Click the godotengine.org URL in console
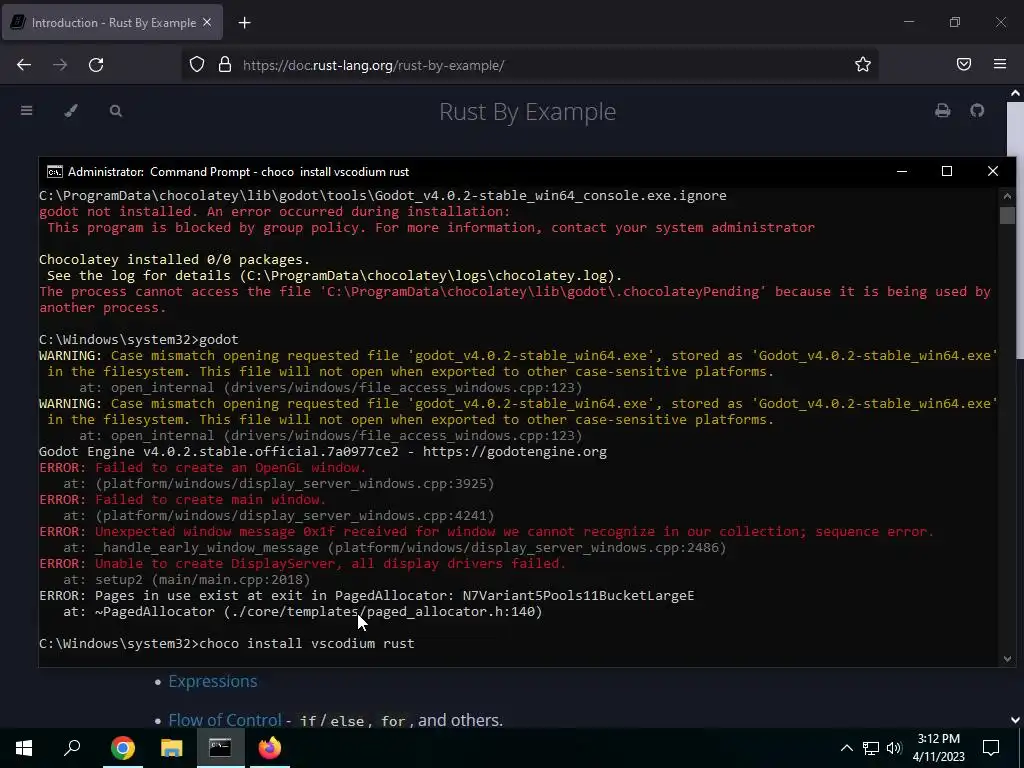Image resolution: width=1024 pixels, height=768 pixels. pyautogui.click(x=515, y=452)
